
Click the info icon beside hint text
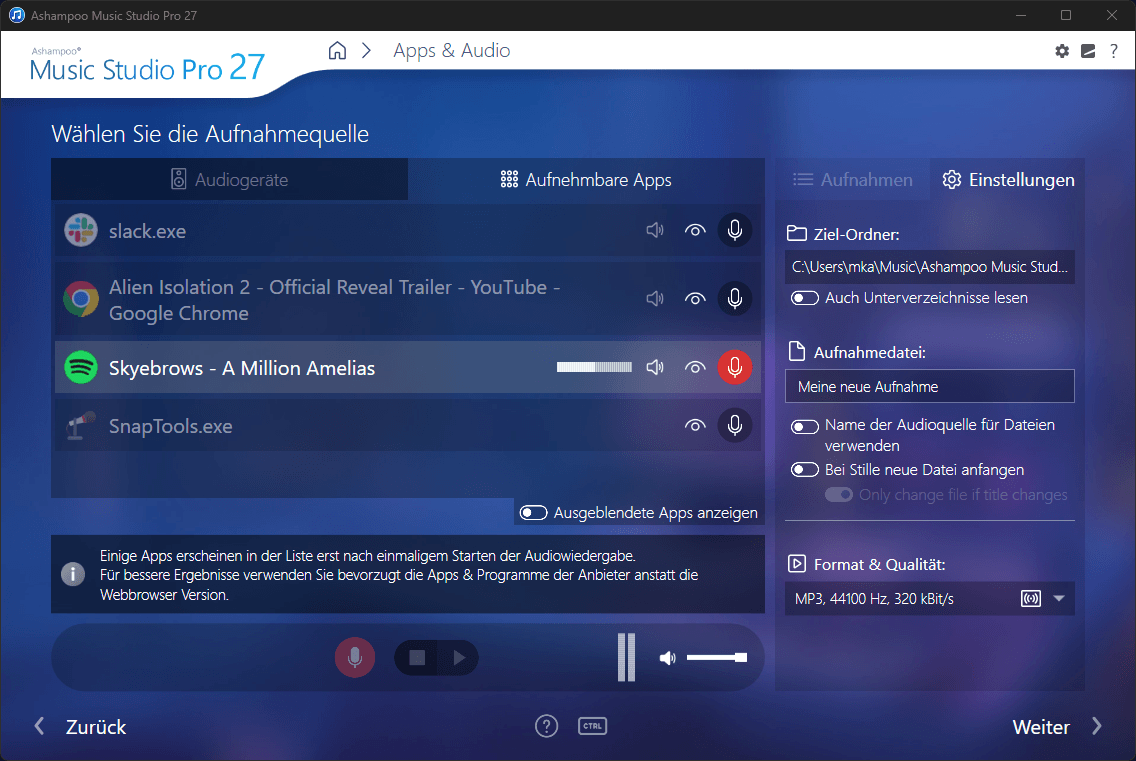[72, 575]
